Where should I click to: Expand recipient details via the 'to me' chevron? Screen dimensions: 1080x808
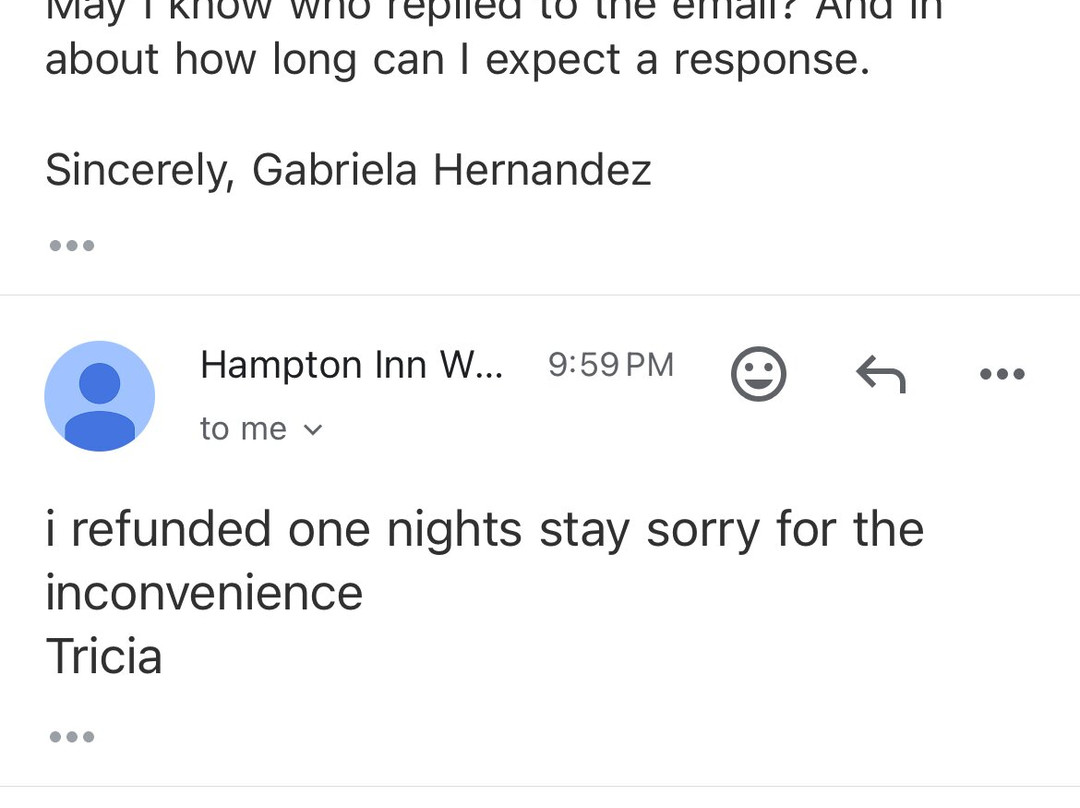click(313, 428)
